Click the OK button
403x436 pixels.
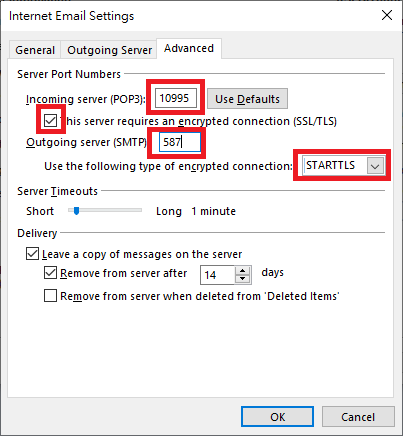coord(277,417)
